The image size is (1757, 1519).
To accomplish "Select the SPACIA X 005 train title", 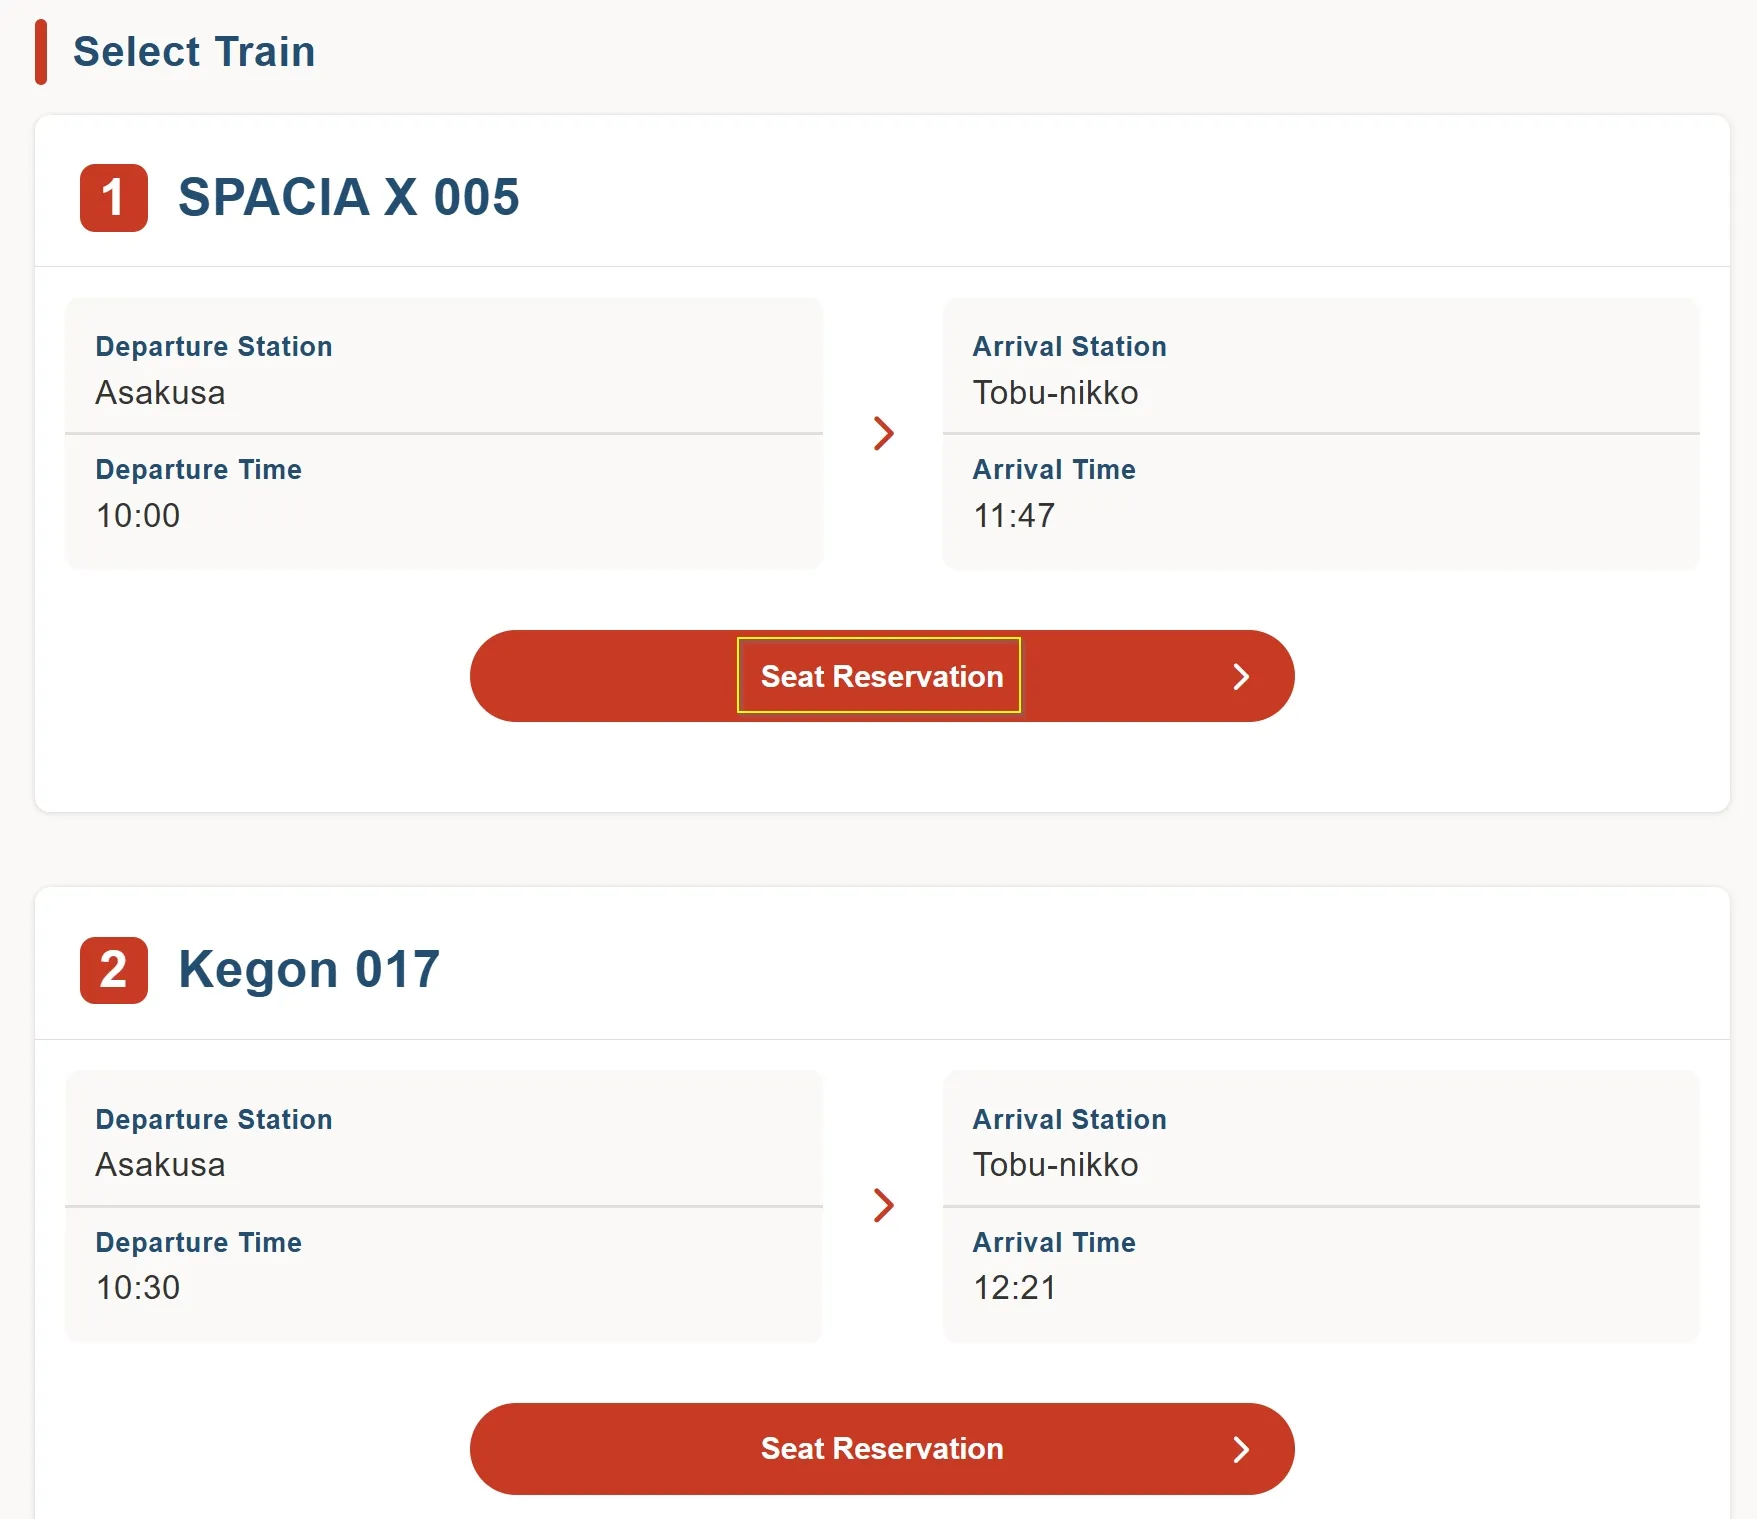I will (x=348, y=197).
